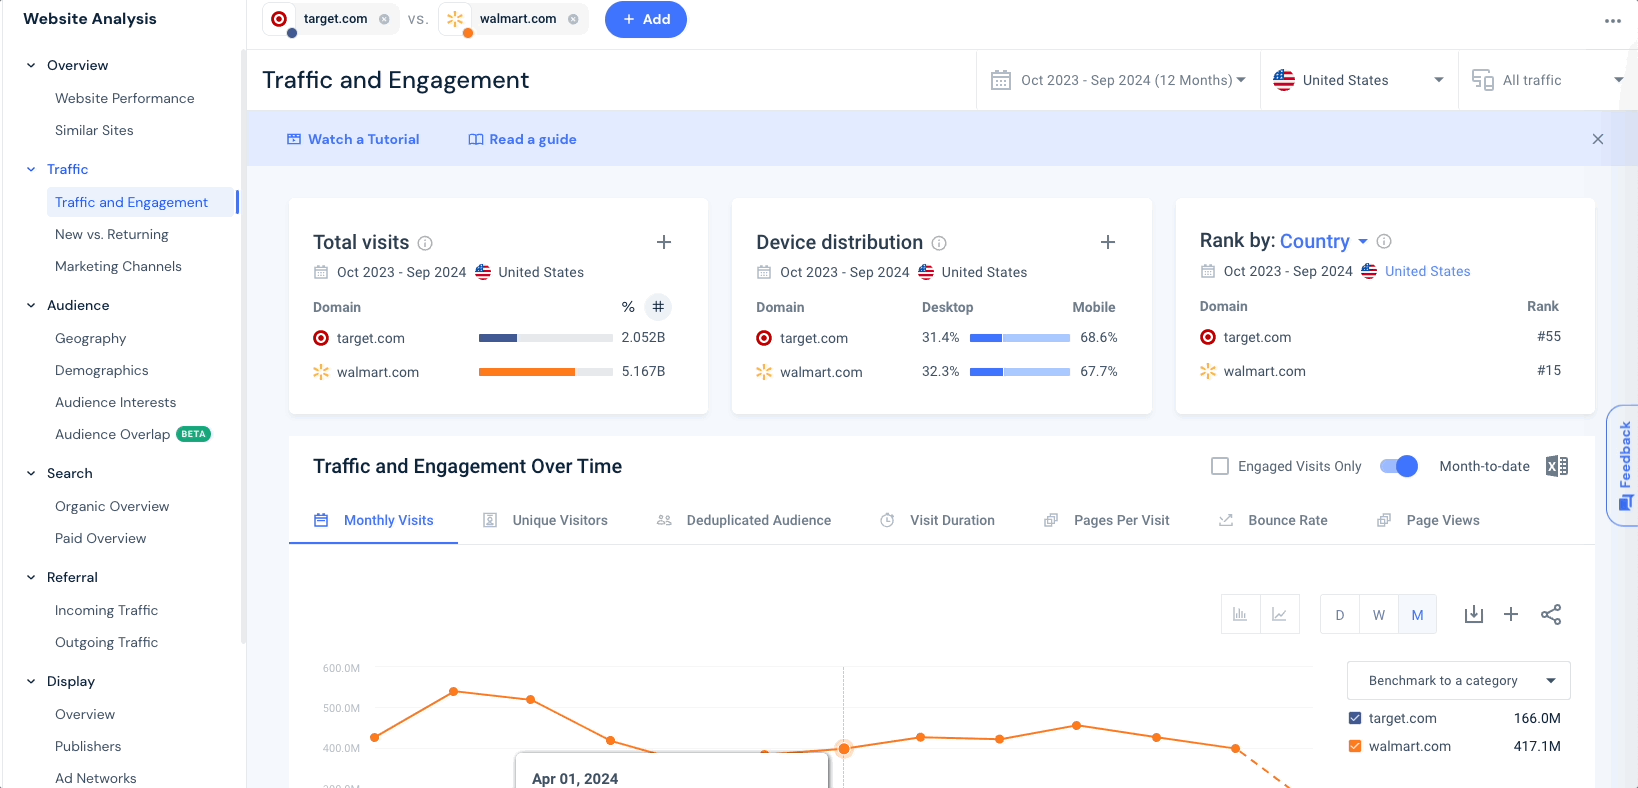Open Rank by Country dropdown

1324,241
